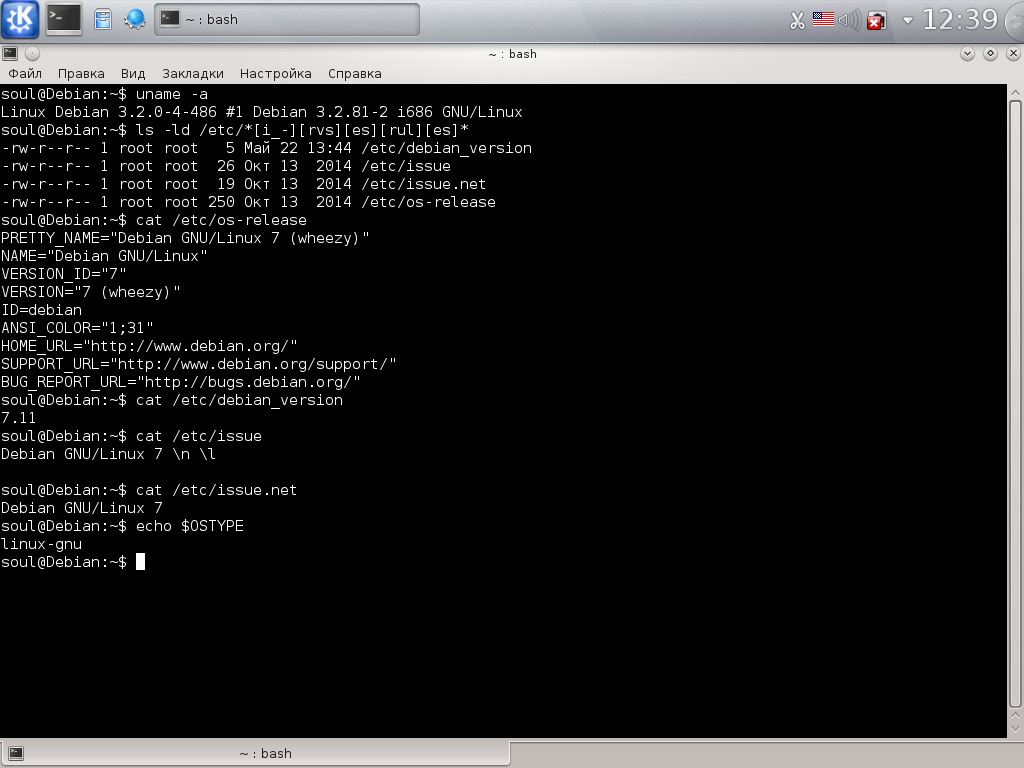Maximize the Konsole window

coord(990,54)
